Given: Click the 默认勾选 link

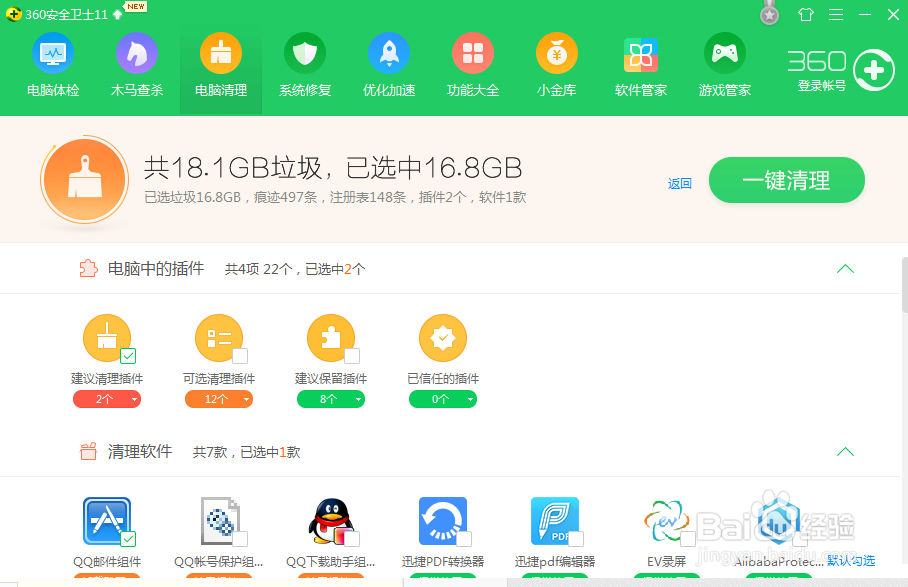Looking at the screenshot, I should (851, 560).
